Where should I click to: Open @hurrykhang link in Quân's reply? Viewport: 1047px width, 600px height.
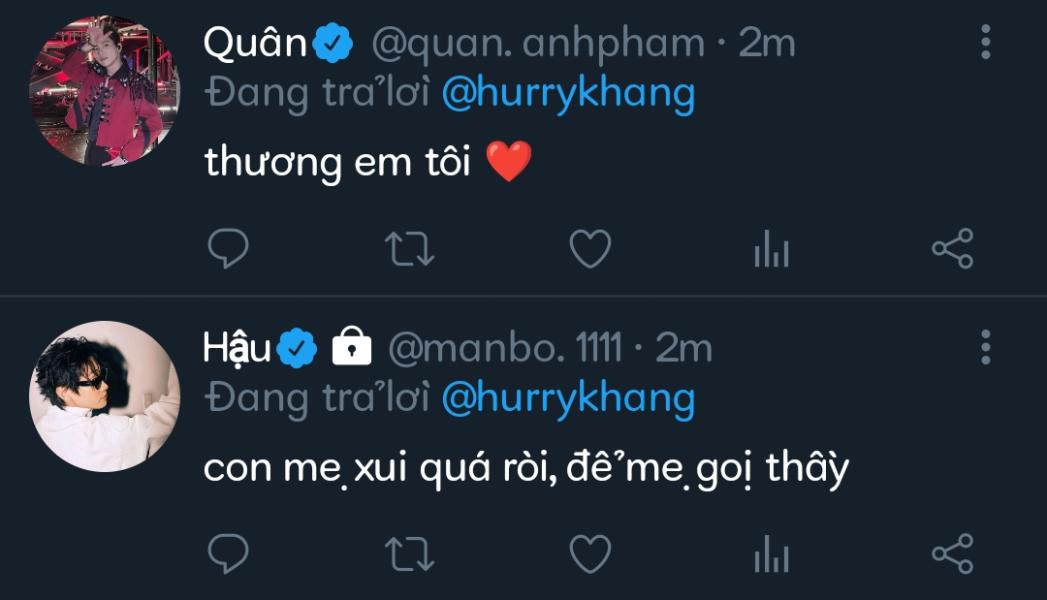click(568, 93)
